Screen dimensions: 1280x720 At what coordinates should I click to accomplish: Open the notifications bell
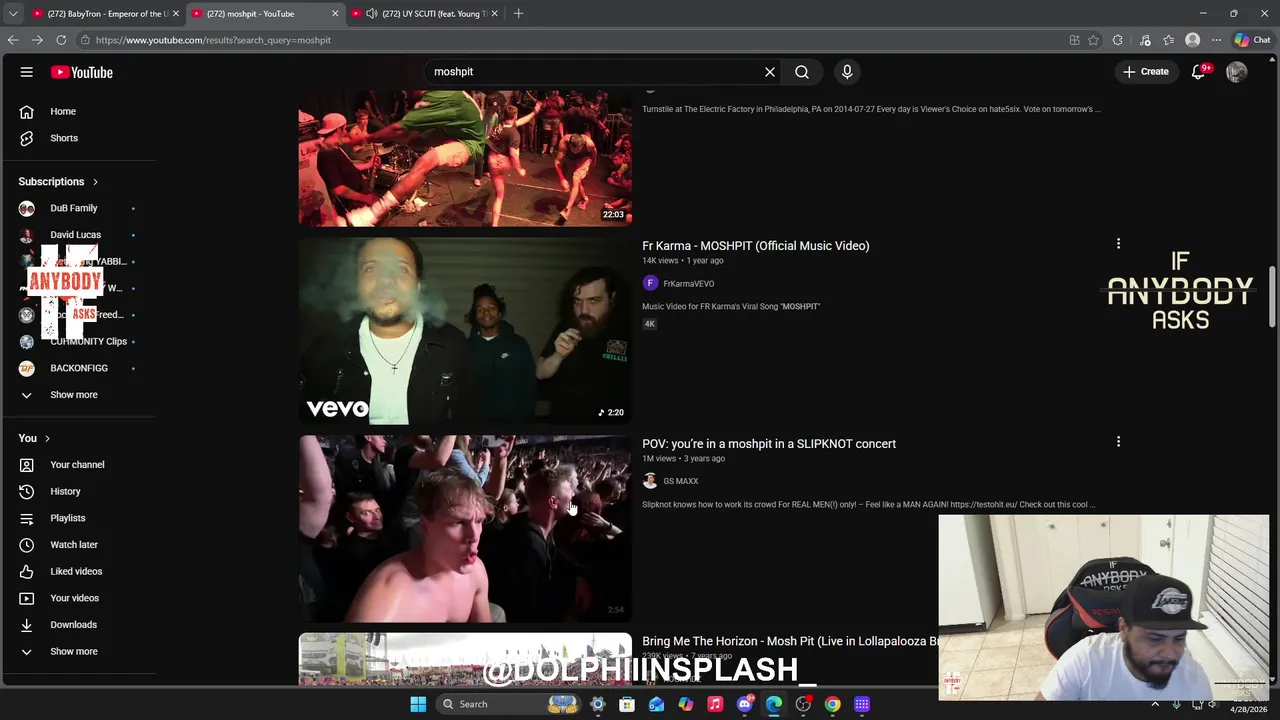click(x=1198, y=72)
